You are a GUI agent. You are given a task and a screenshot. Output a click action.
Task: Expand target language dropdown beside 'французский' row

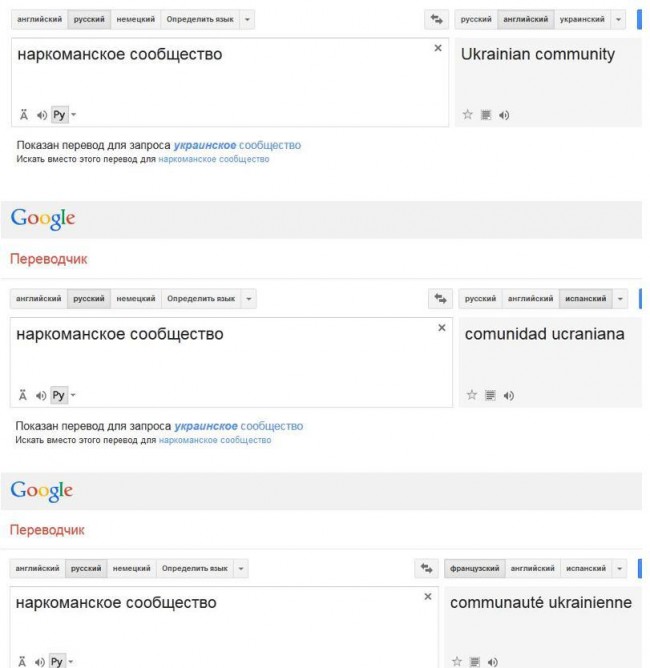[x=618, y=569]
